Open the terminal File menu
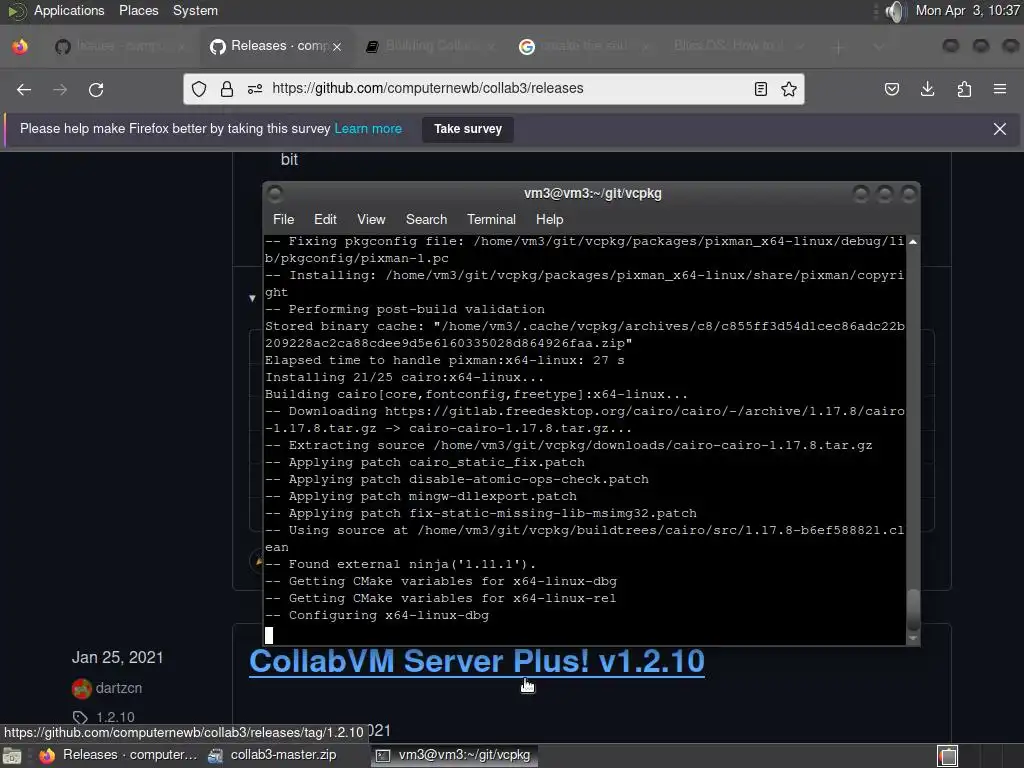 tap(283, 219)
